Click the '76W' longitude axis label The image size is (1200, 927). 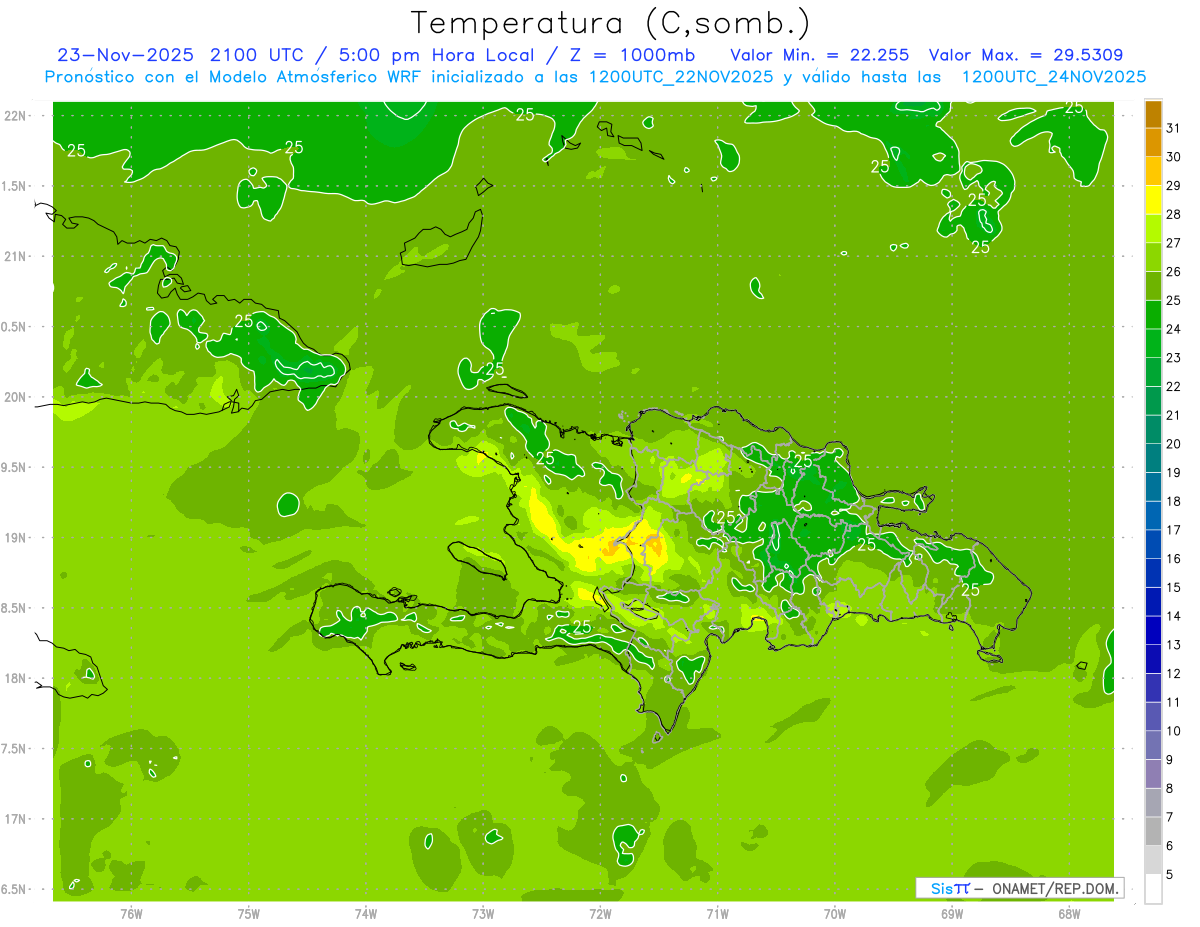click(x=131, y=913)
